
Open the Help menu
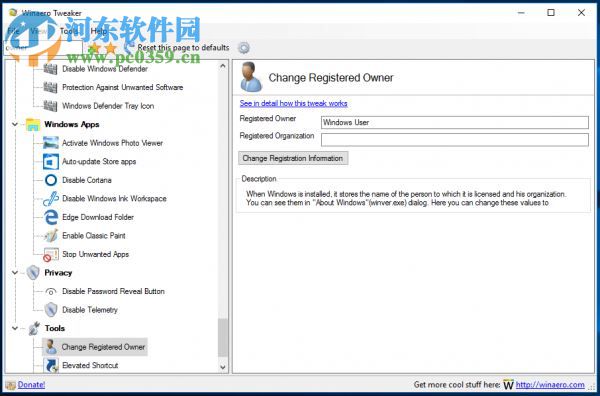pyautogui.click(x=99, y=31)
